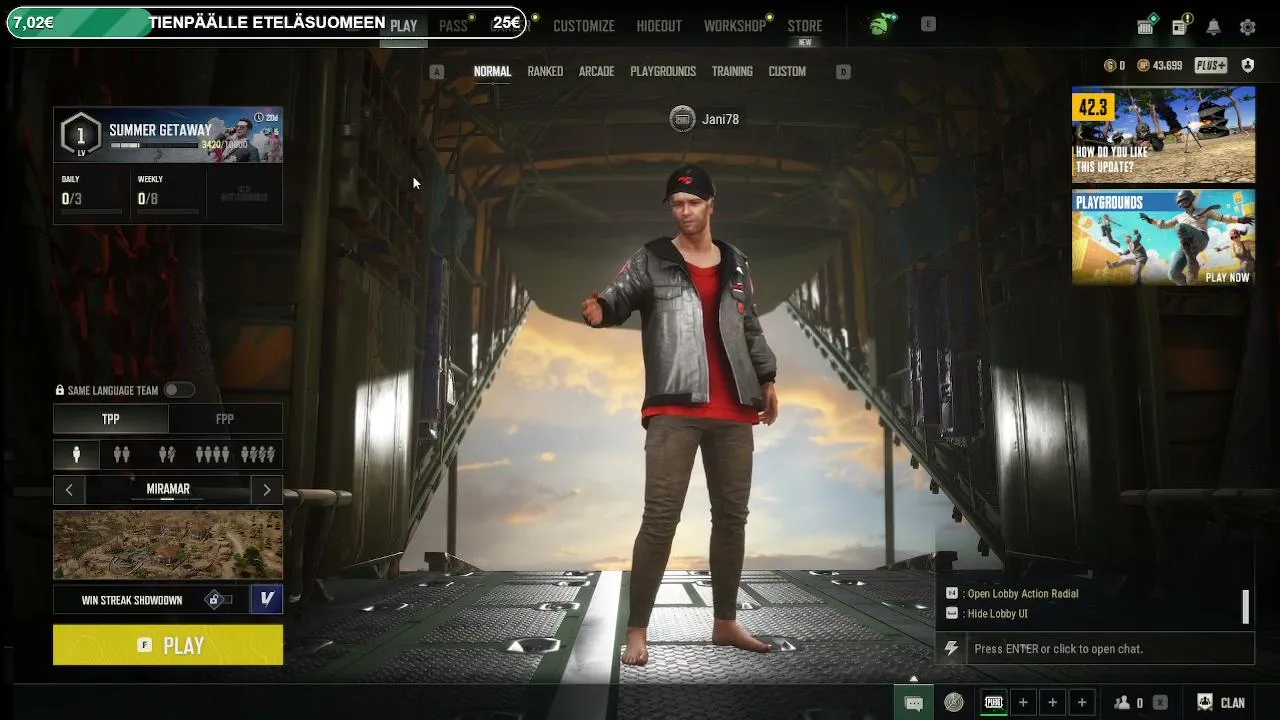This screenshot has height=720, width=1280.
Task: Click the X key badge beside friends count
Action: [x=1160, y=703]
